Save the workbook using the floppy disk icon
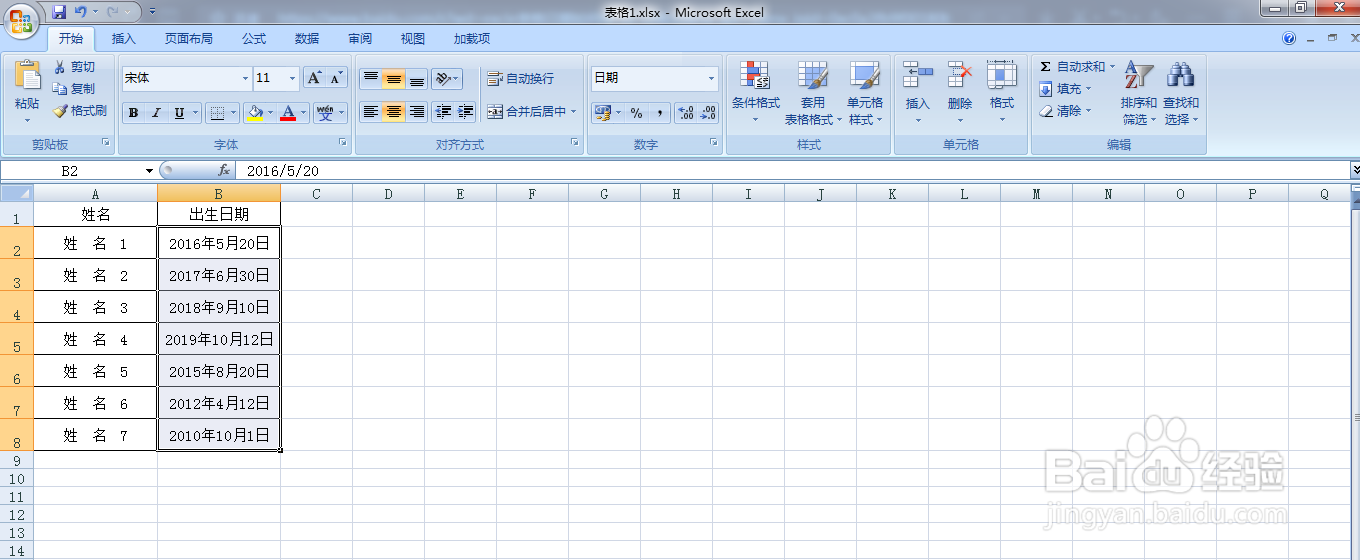This screenshot has width=1360, height=560. click(x=59, y=12)
